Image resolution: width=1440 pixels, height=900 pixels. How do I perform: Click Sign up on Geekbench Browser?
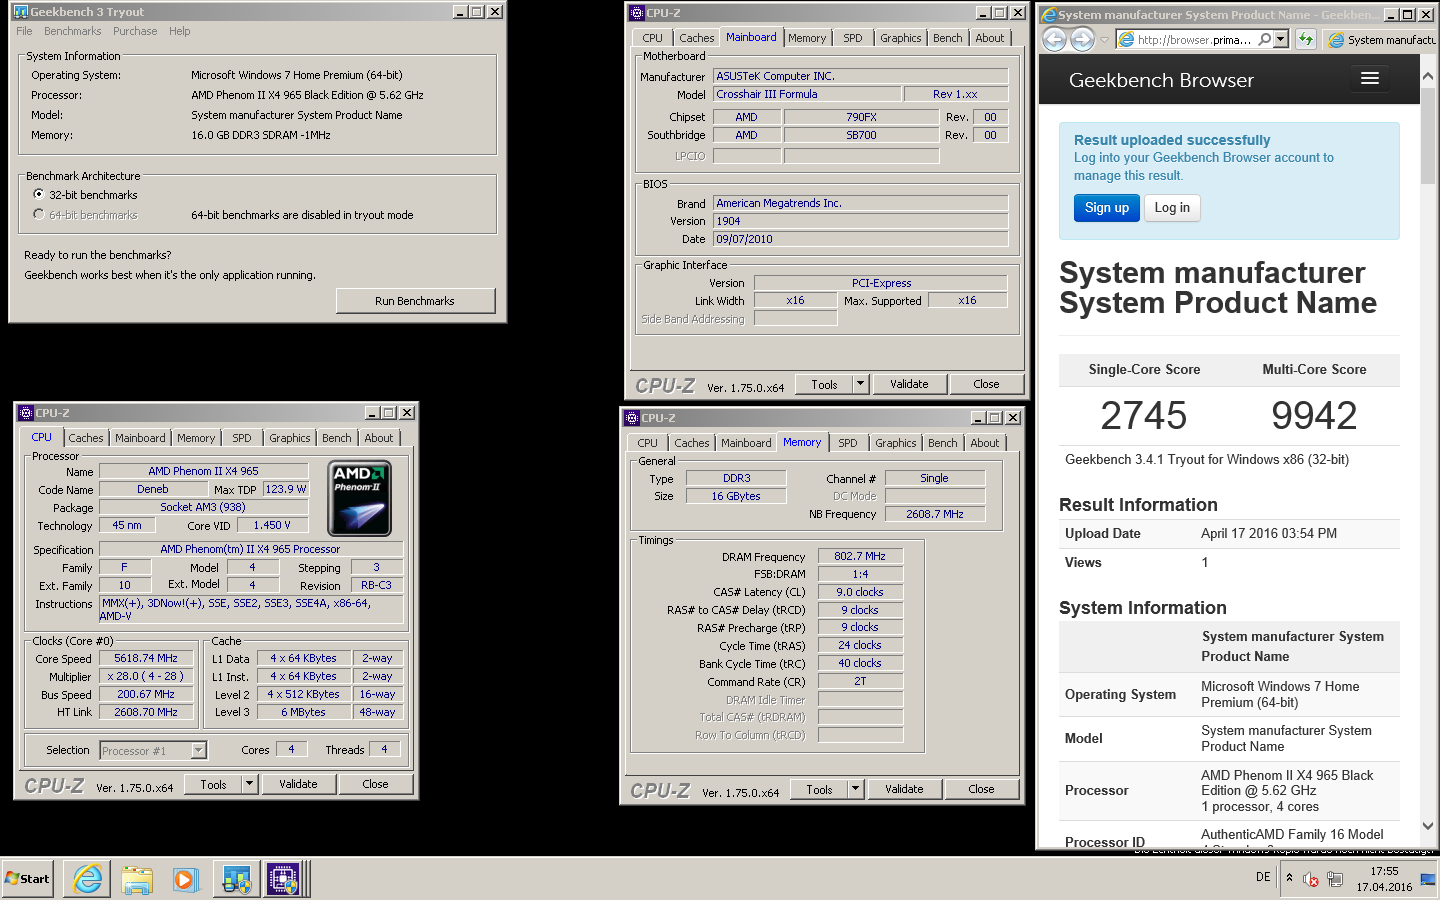(x=1106, y=208)
